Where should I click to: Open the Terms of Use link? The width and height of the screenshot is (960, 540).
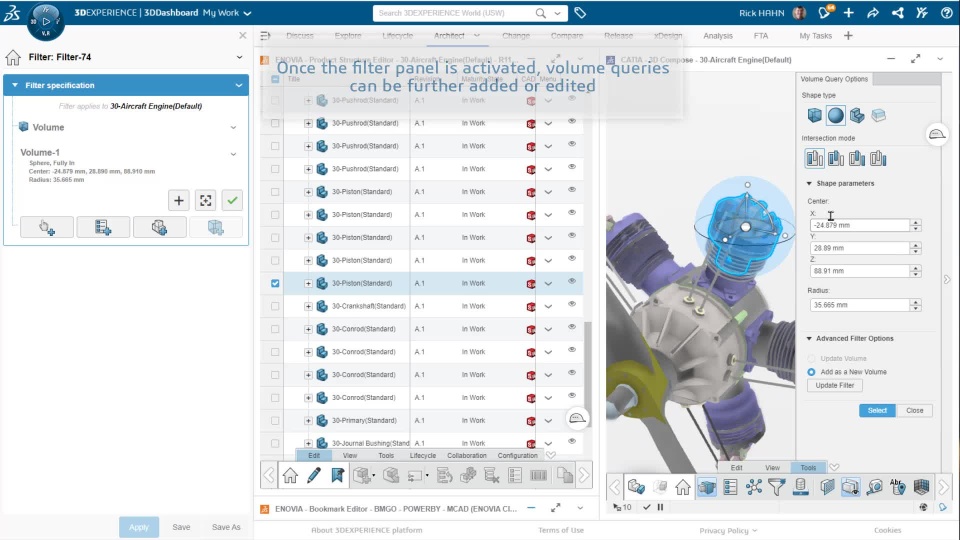(x=561, y=530)
